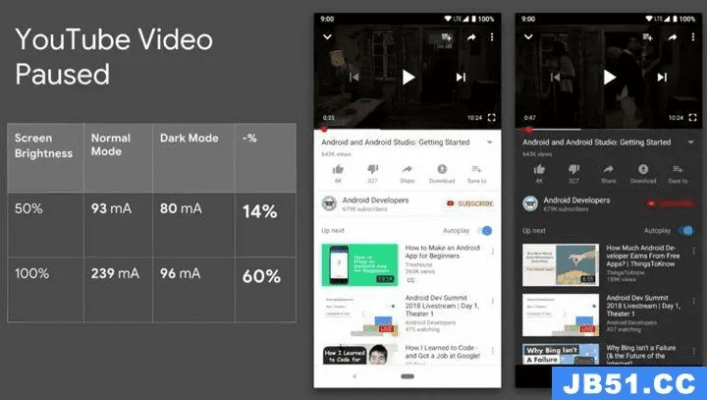Open options for 'How to Make an Android App'
The height and width of the screenshot is (400, 707).
click(x=492, y=251)
